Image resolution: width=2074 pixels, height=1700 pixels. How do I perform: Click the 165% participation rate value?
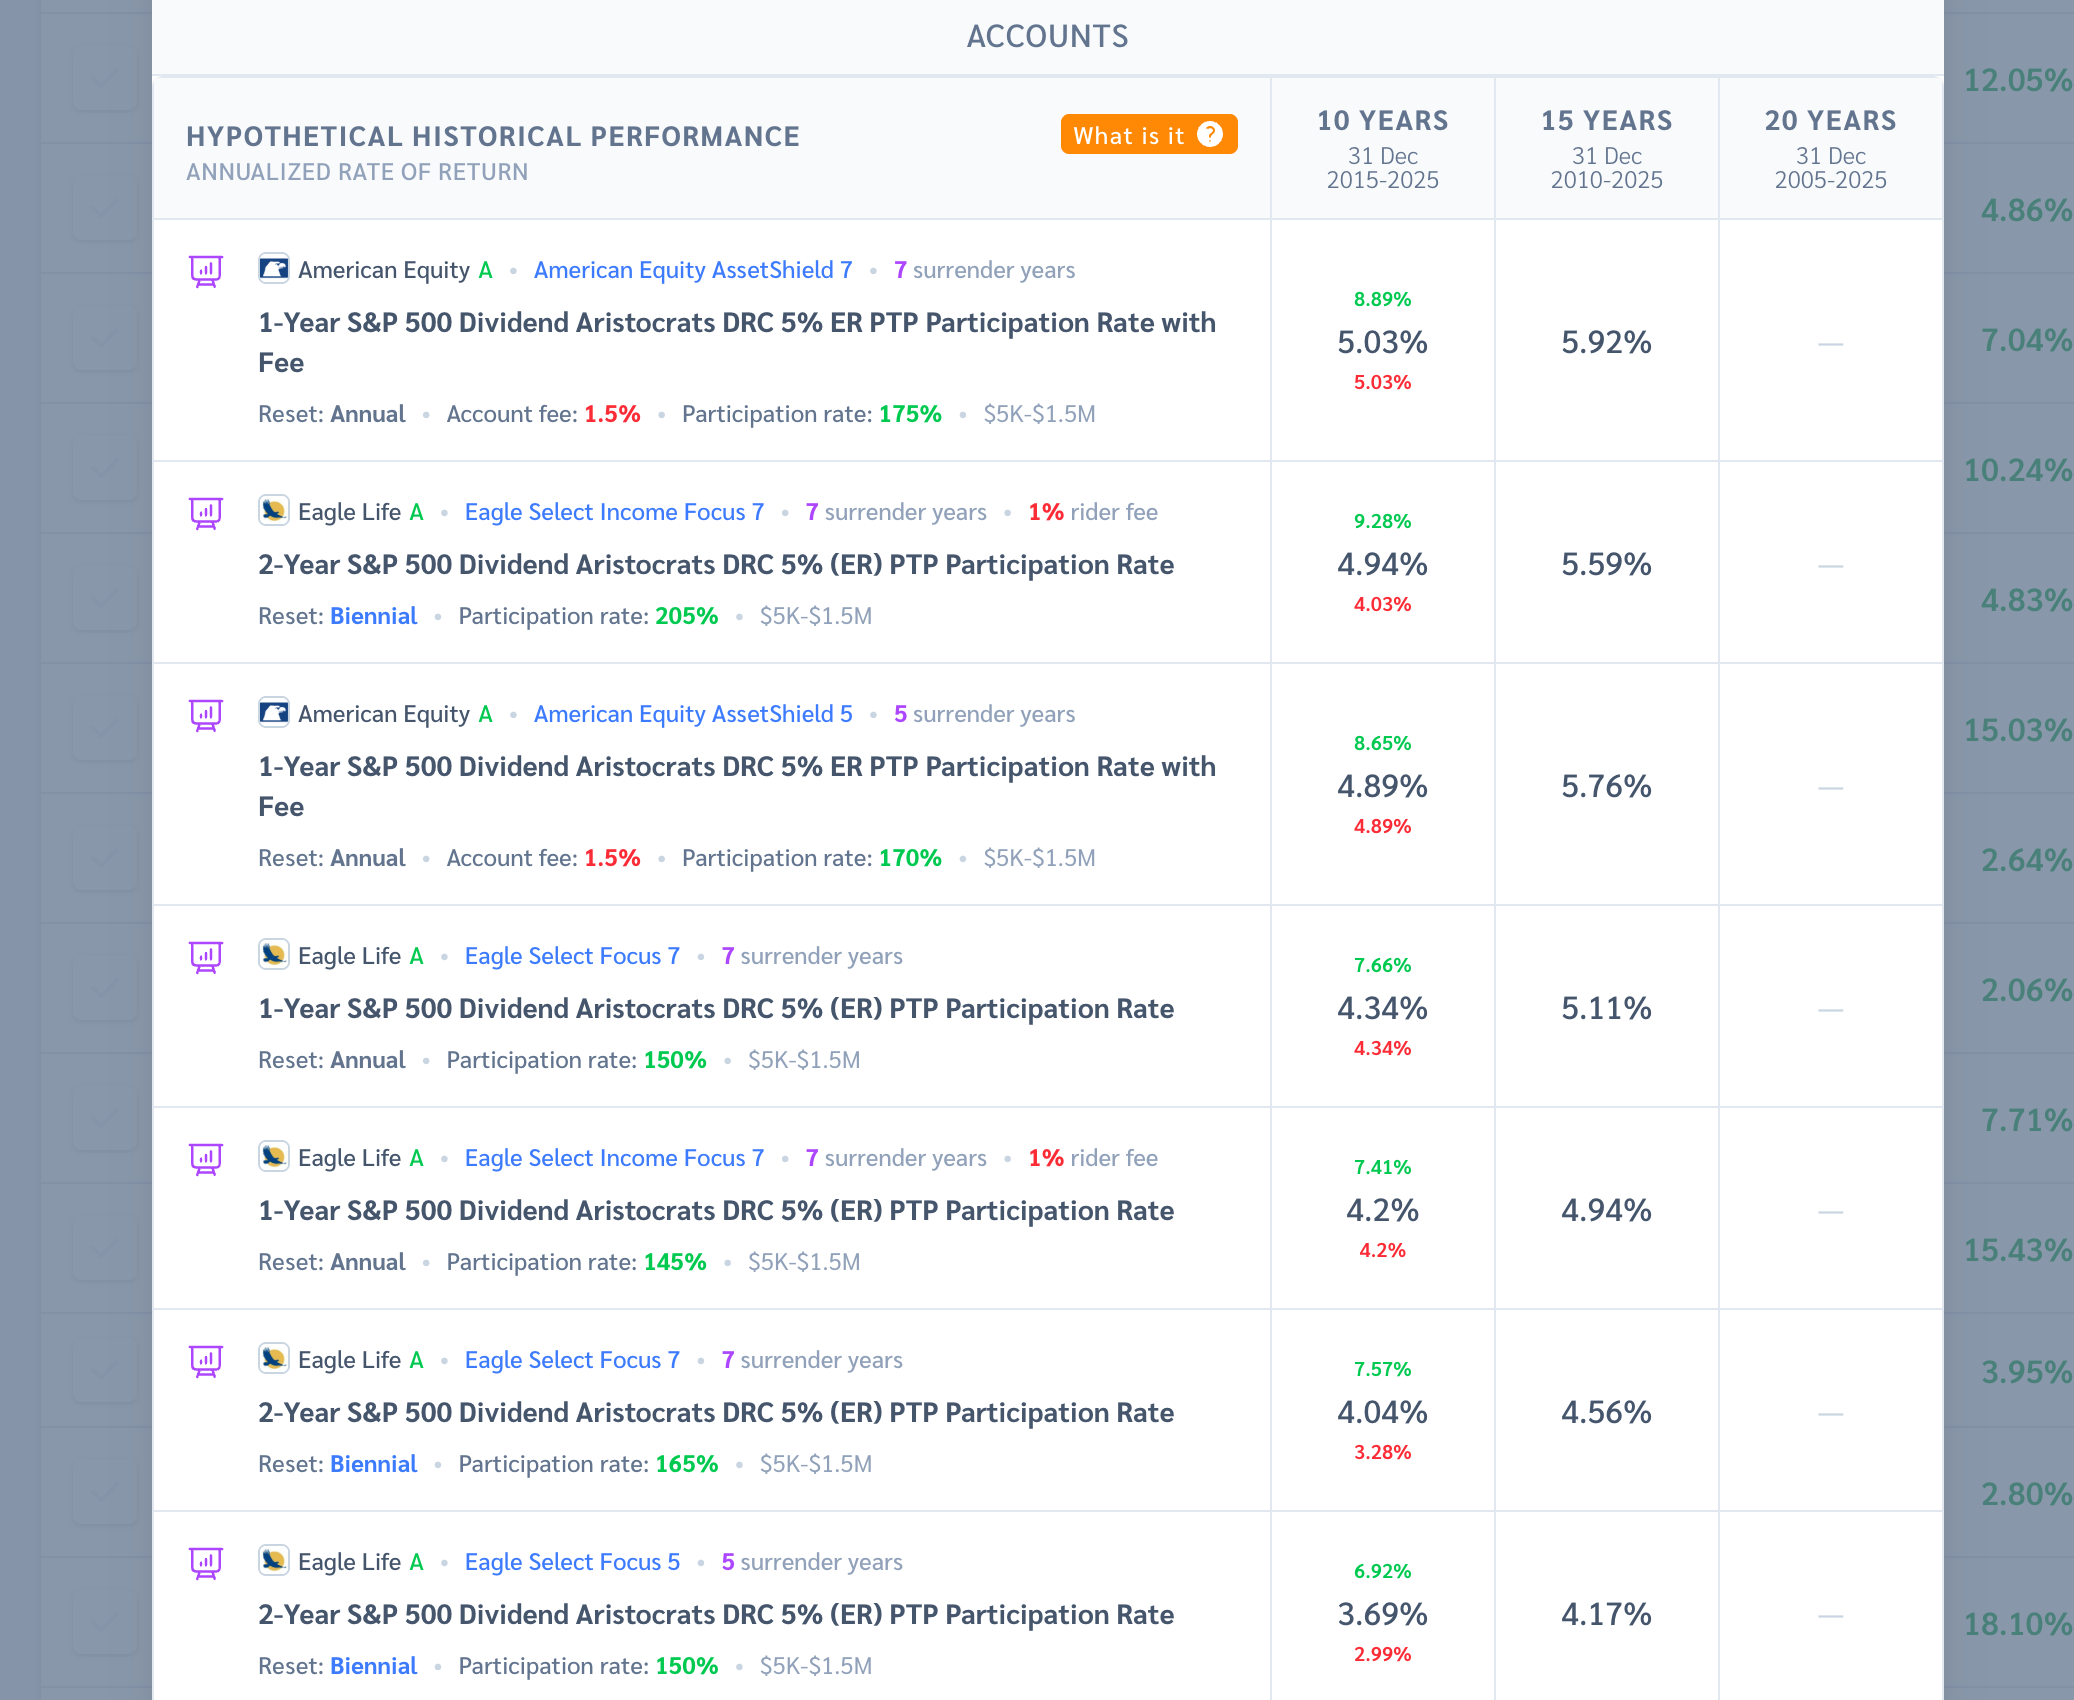687,1464
